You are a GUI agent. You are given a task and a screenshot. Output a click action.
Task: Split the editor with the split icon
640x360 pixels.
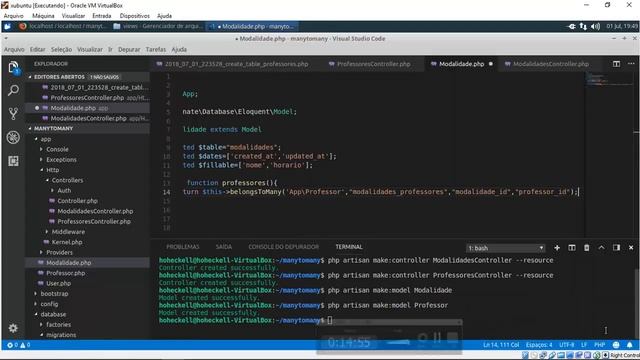pyautogui.click(x=616, y=64)
